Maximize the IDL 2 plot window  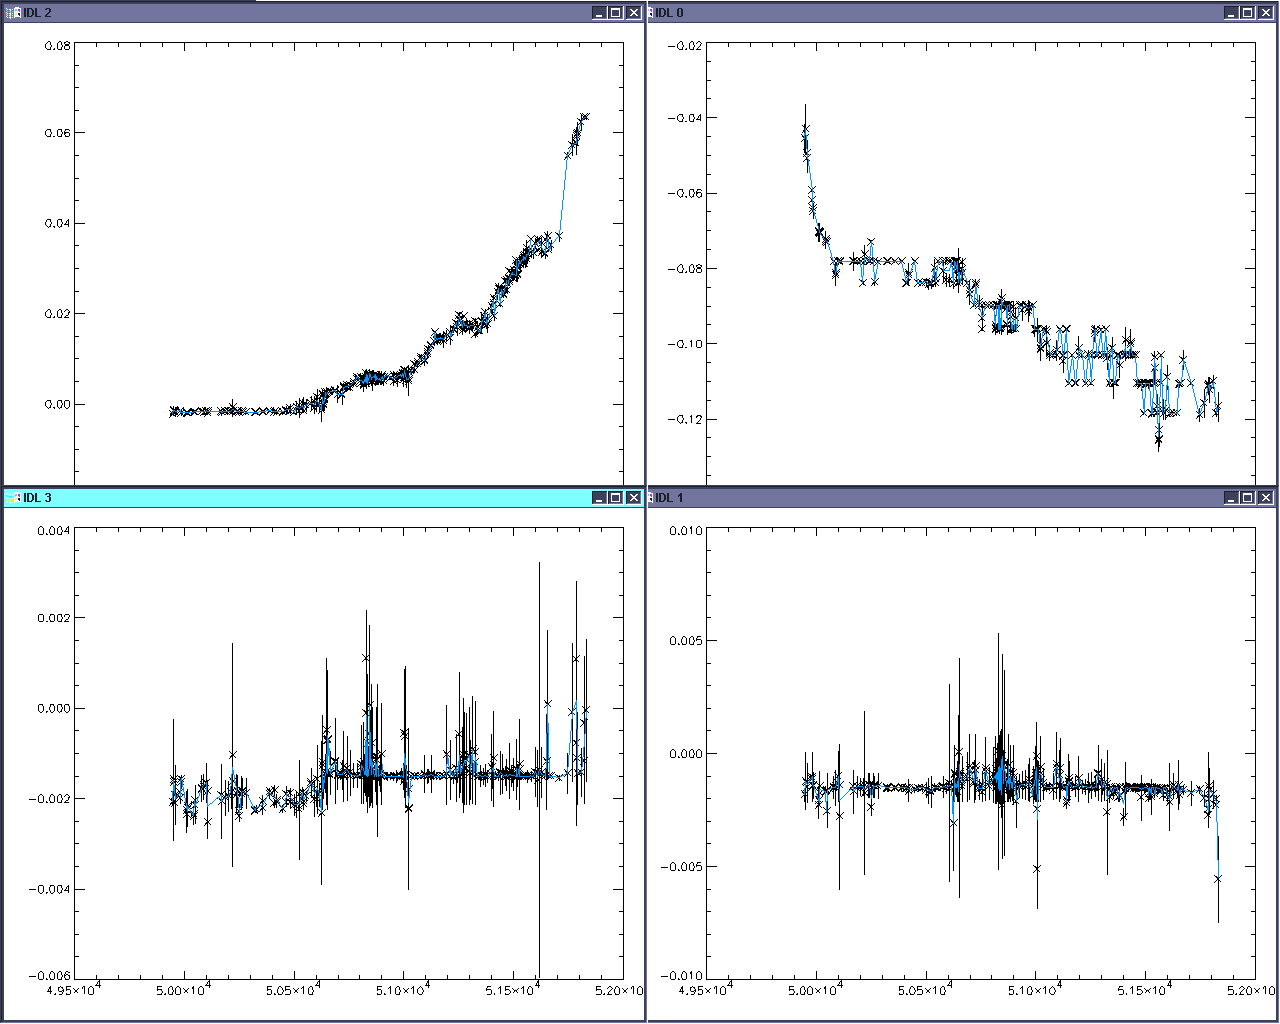pos(616,13)
